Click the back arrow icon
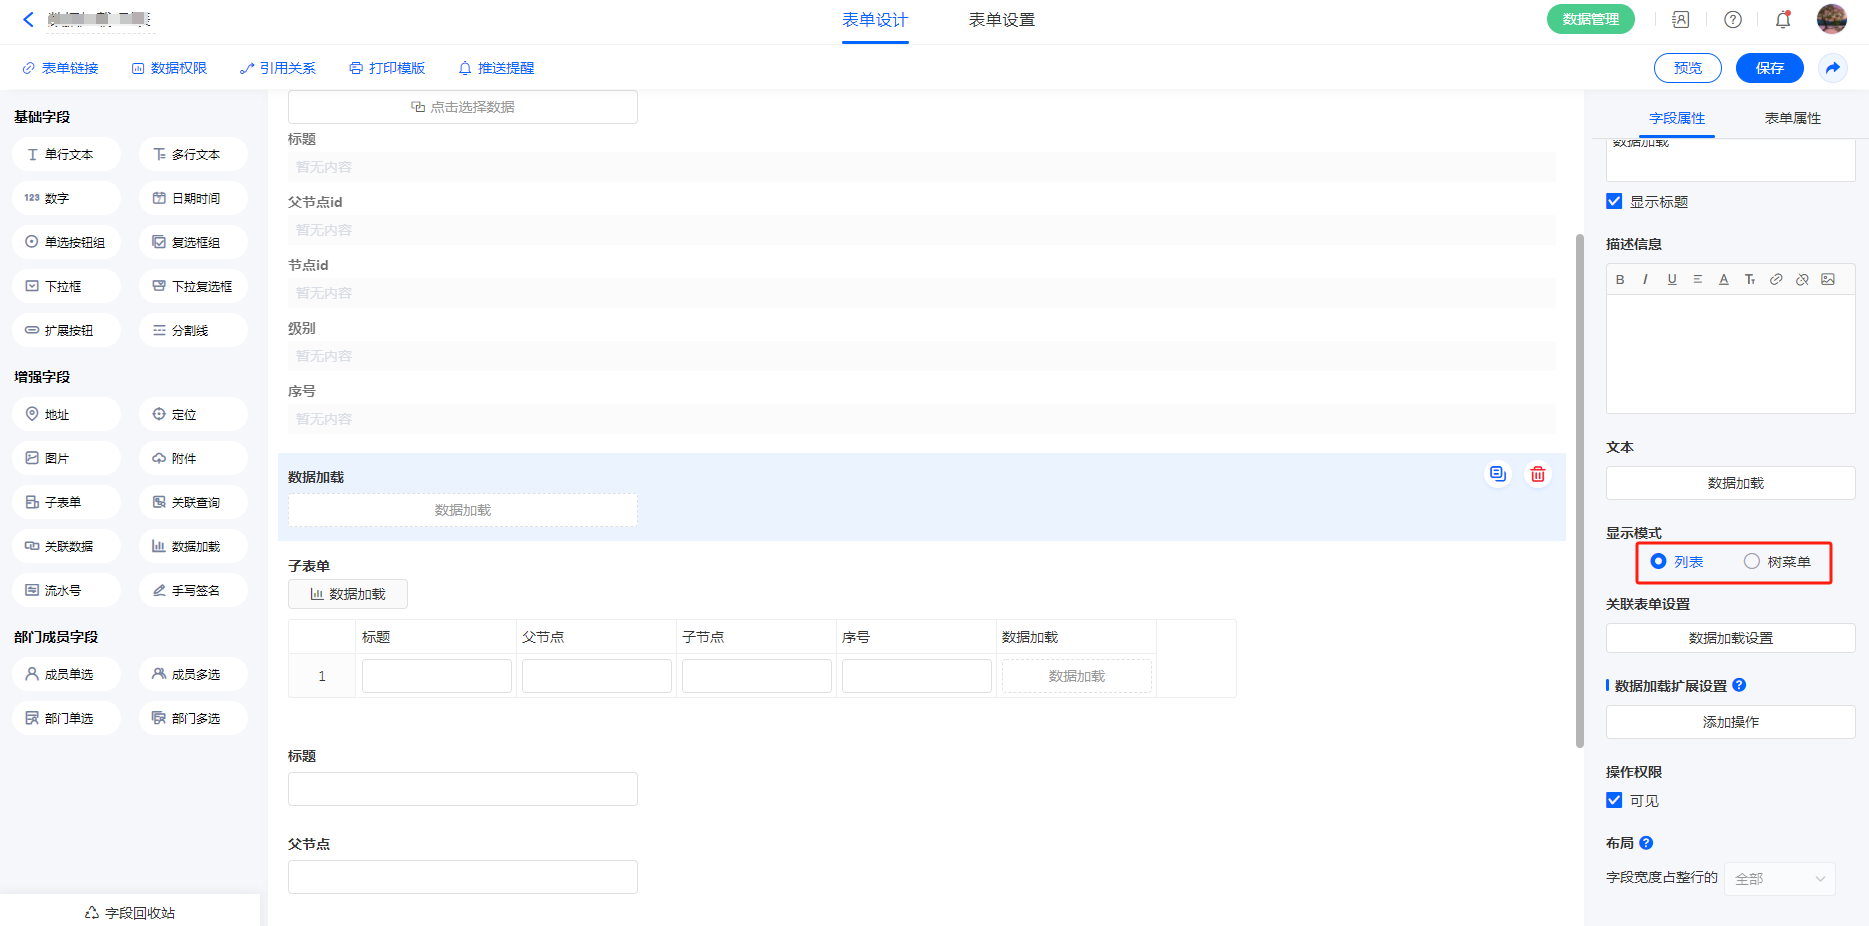This screenshot has width=1869, height=926. [x=28, y=19]
